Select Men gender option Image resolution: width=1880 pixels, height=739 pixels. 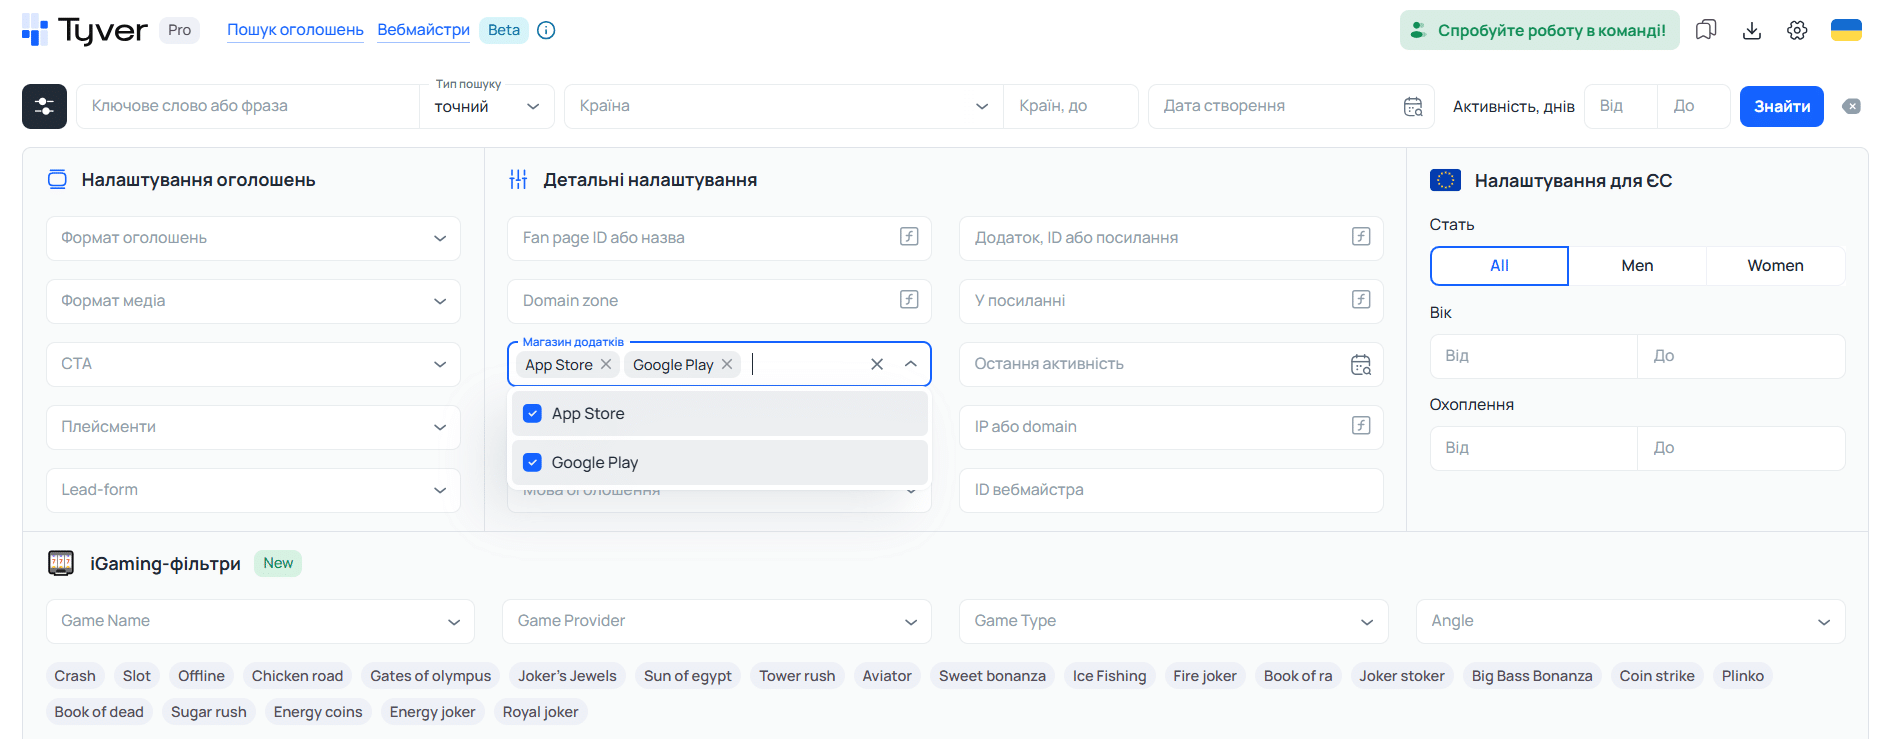[1637, 266]
